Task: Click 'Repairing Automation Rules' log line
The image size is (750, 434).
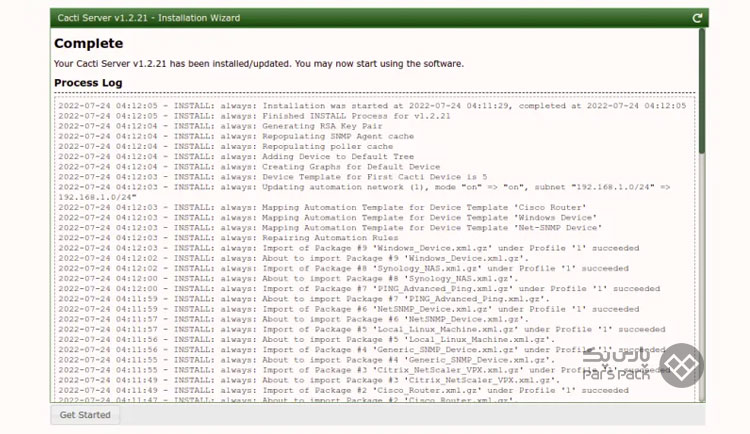Action: [228, 238]
